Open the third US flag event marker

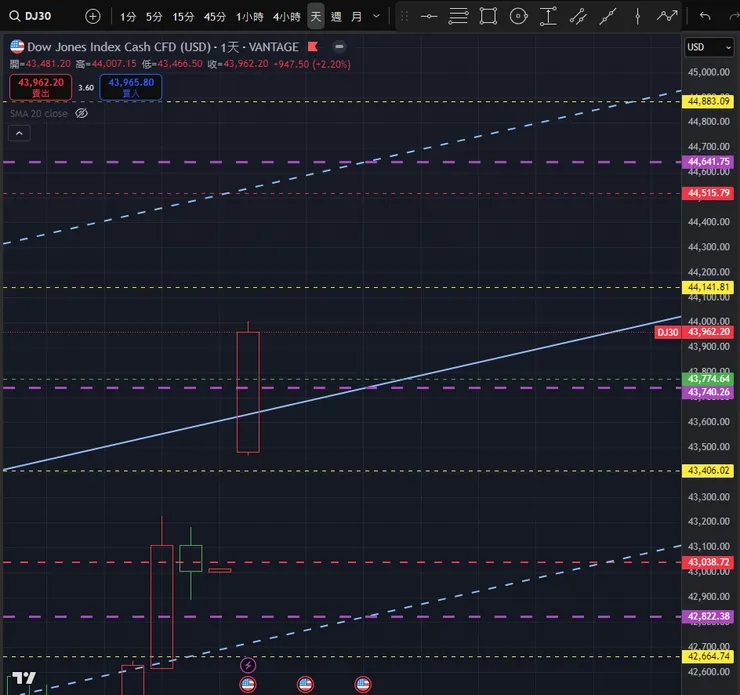[363, 684]
